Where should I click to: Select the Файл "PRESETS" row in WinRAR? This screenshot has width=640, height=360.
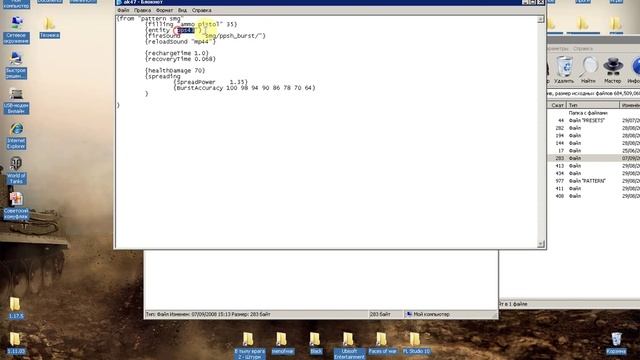(x=593, y=120)
